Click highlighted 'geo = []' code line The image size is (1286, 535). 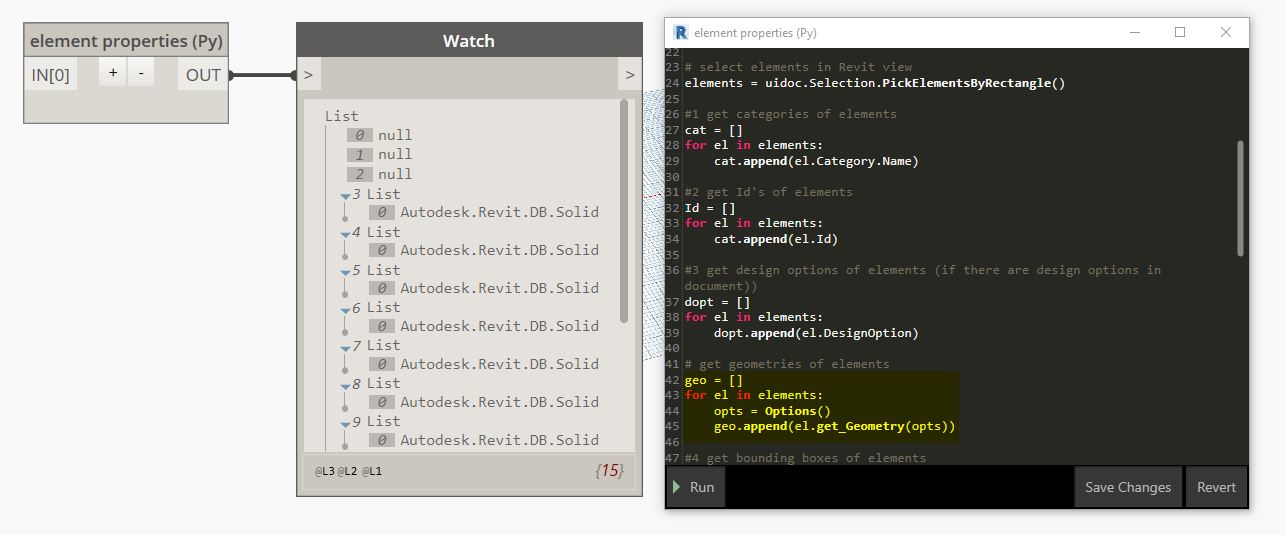pyautogui.click(x=714, y=380)
